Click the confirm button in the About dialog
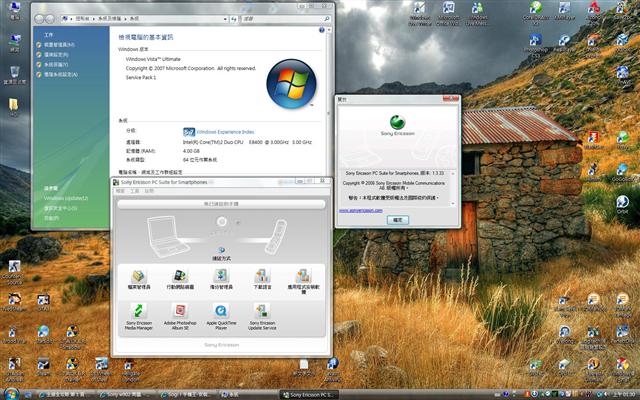 click(398, 220)
